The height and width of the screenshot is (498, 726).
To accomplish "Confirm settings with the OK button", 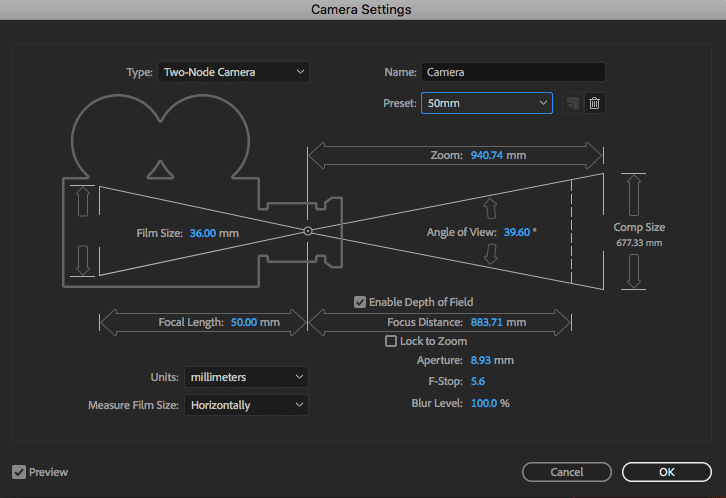I will point(667,472).
